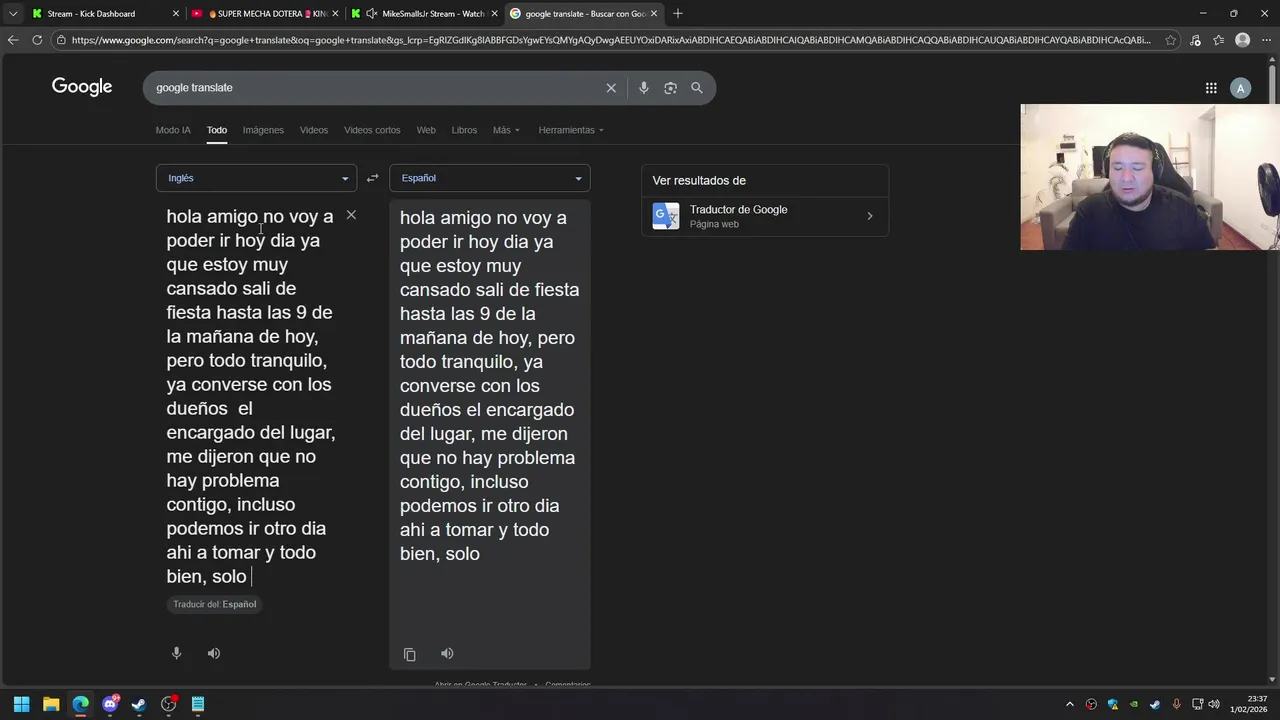1280x720 pixels.
Task: Switch to SUPER MECHA DOTERA tab
Action: pyautogui.click(x=264, y=14)
